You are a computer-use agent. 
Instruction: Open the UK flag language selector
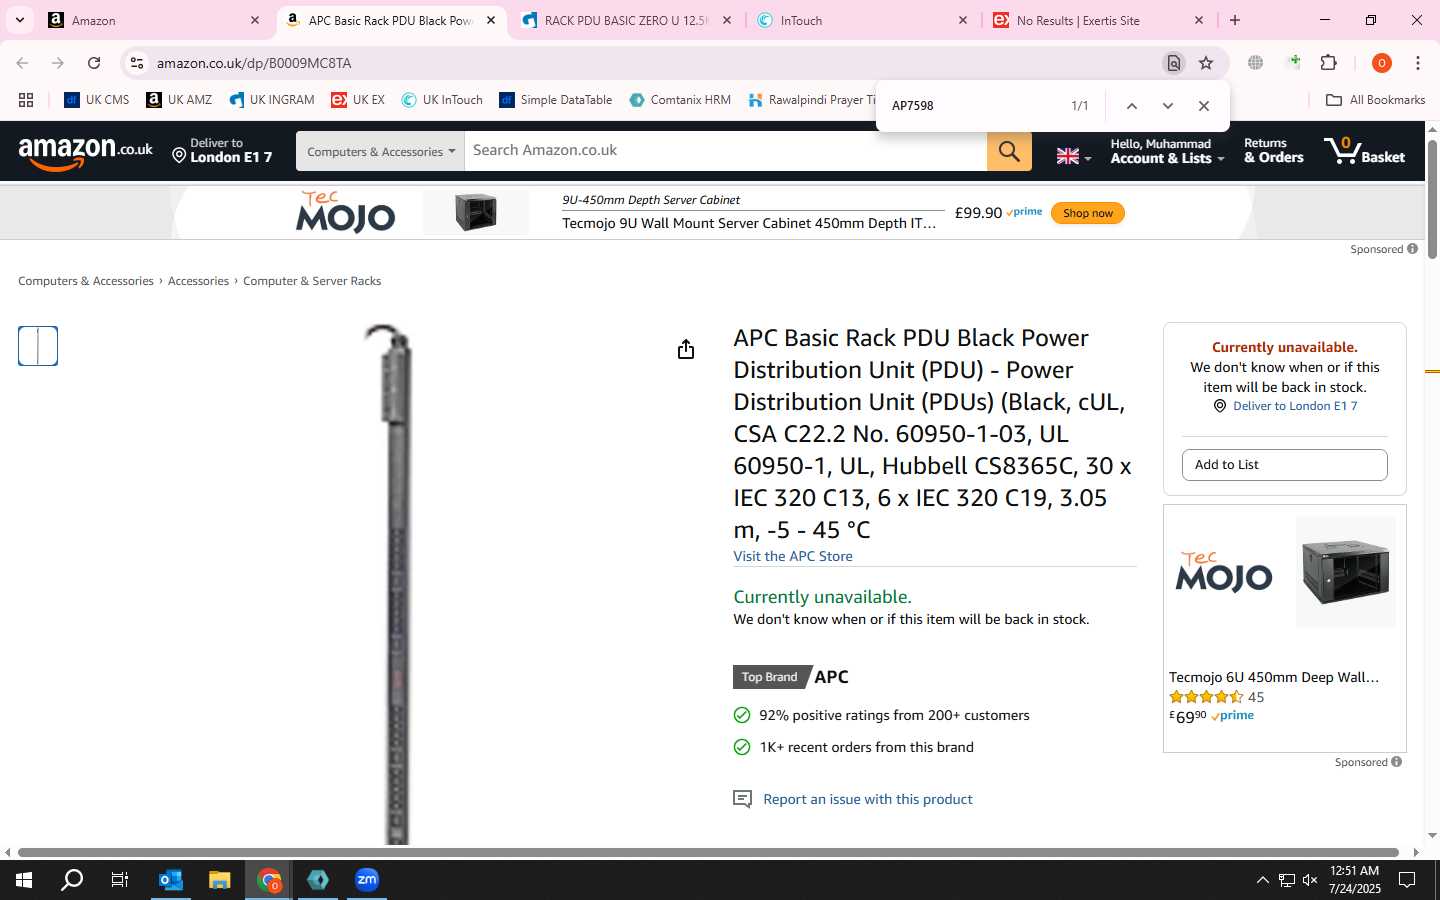pyautogui.click(x=1074, y=156)
